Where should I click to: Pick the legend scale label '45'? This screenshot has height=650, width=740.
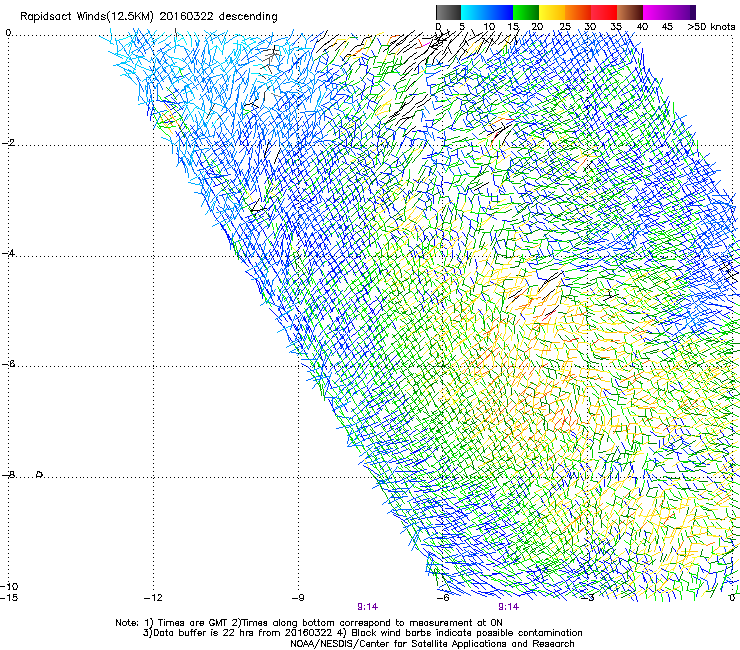[x=667, y=27]
